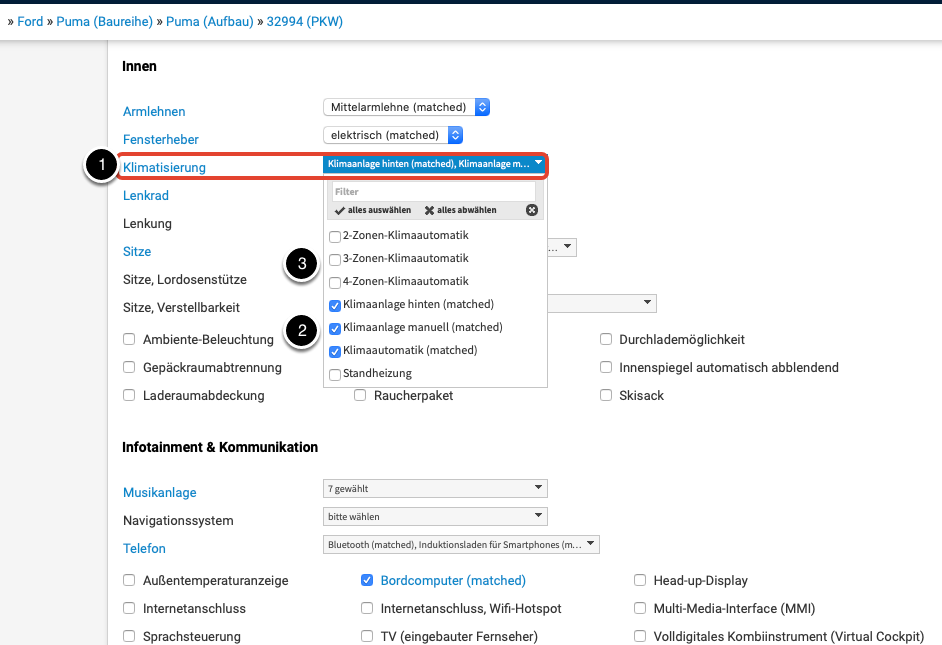Click the Filter text field
This screenshot has width=942, height=645.
point(434,191)
